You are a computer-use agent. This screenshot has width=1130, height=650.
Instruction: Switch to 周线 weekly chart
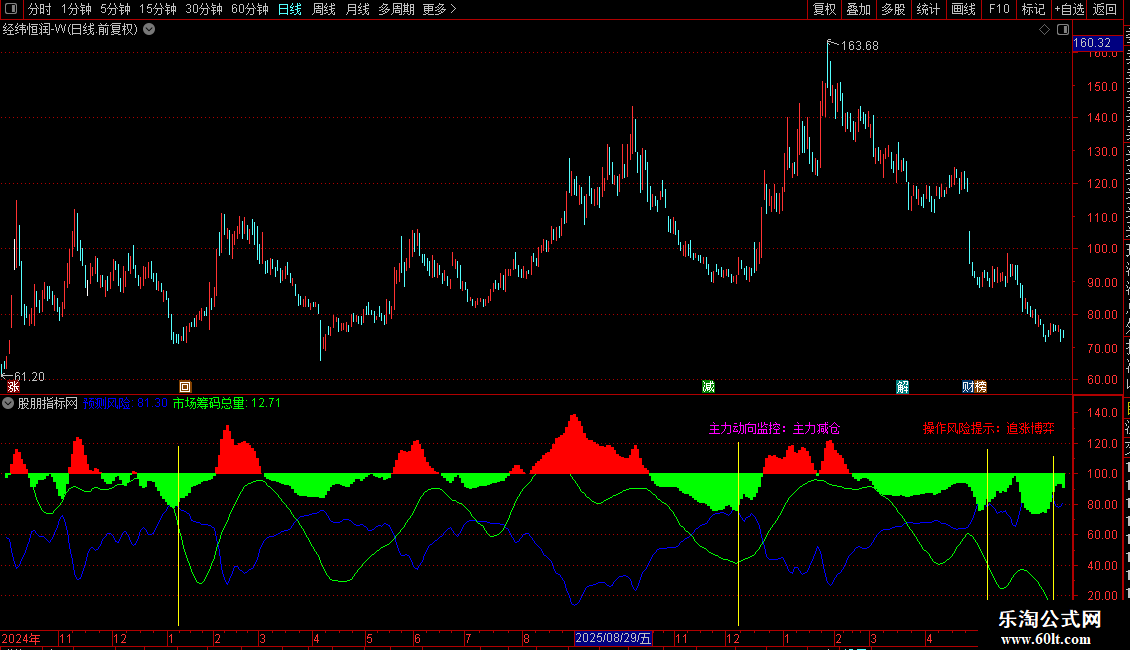pyautogui.click(x=324, y=9)
